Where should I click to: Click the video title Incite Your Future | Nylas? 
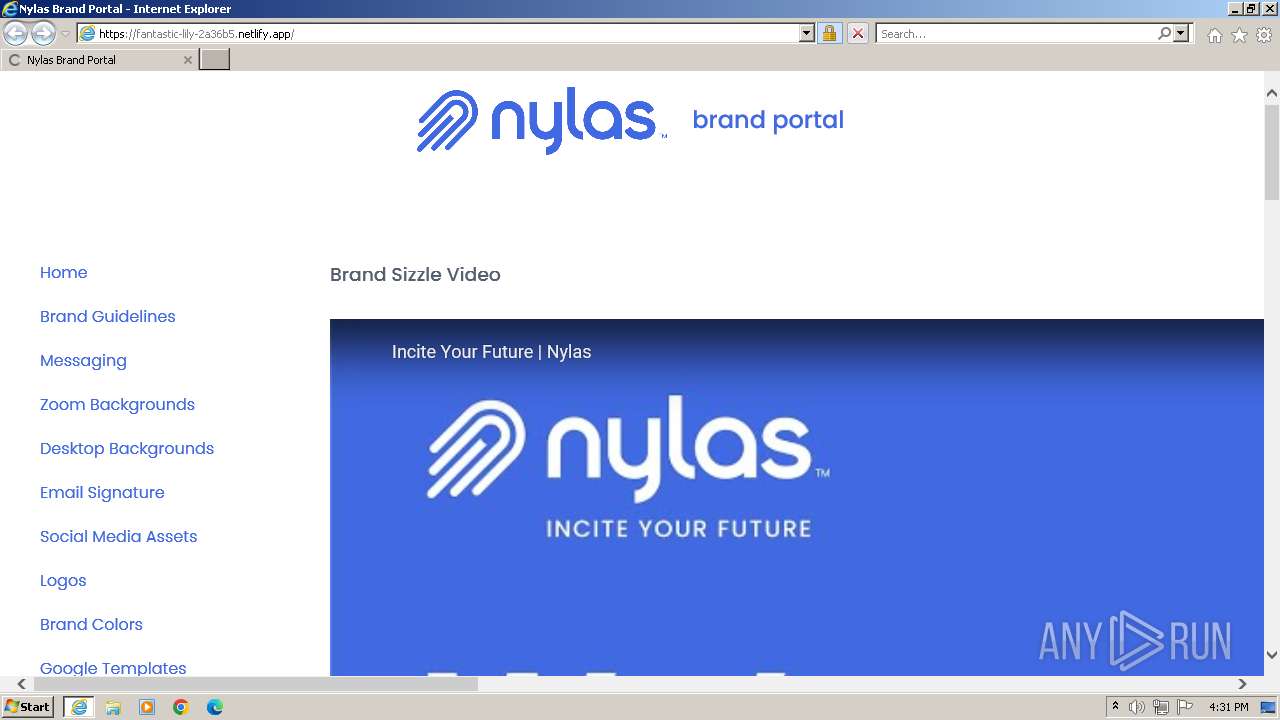point(491,352)
